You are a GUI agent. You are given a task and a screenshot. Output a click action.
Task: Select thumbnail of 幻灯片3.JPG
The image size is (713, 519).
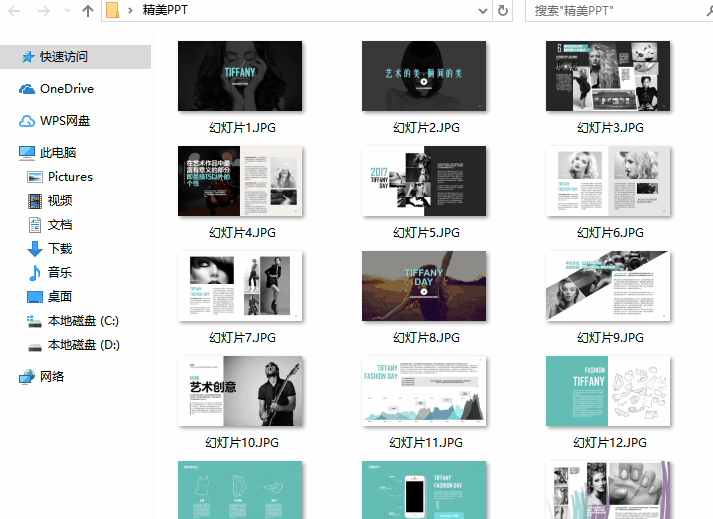608,76
